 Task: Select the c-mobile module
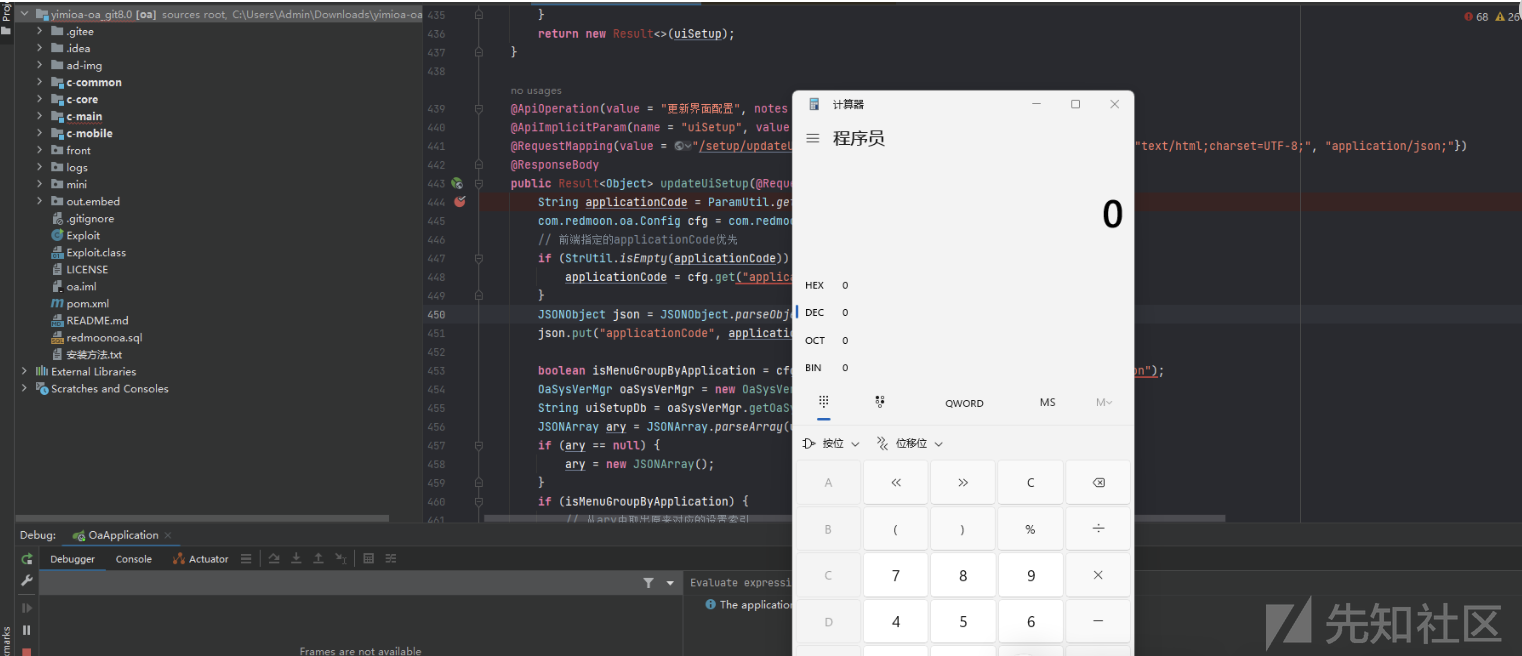(x=89, y=133)
